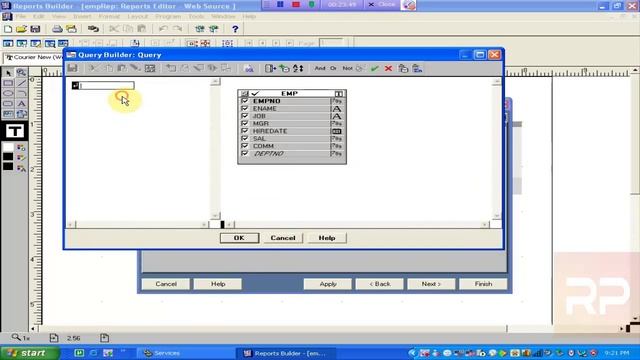Image resolution: width=640 pixels, height=360 pixels.
Task: Select the line tool in tool palette
Action: tap(21, 83)
